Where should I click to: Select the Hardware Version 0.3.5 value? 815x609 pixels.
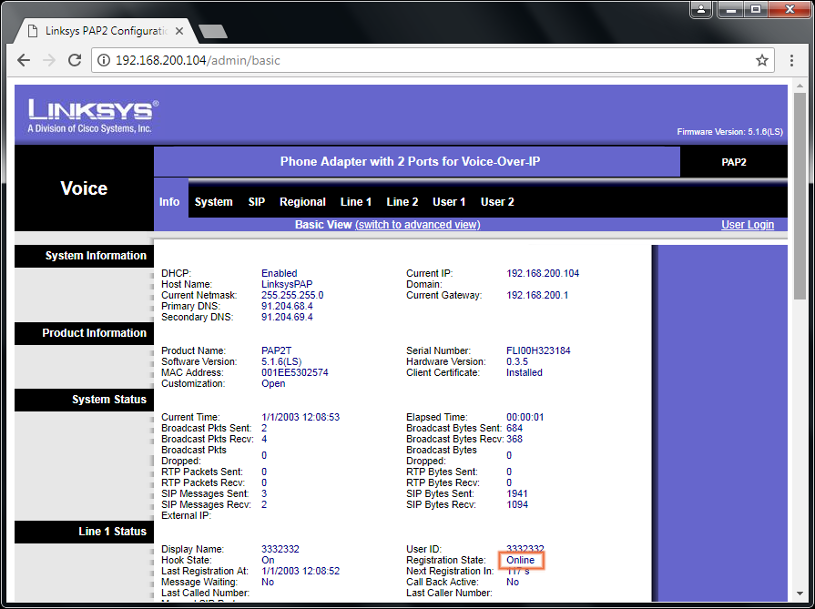coord(517,362)
